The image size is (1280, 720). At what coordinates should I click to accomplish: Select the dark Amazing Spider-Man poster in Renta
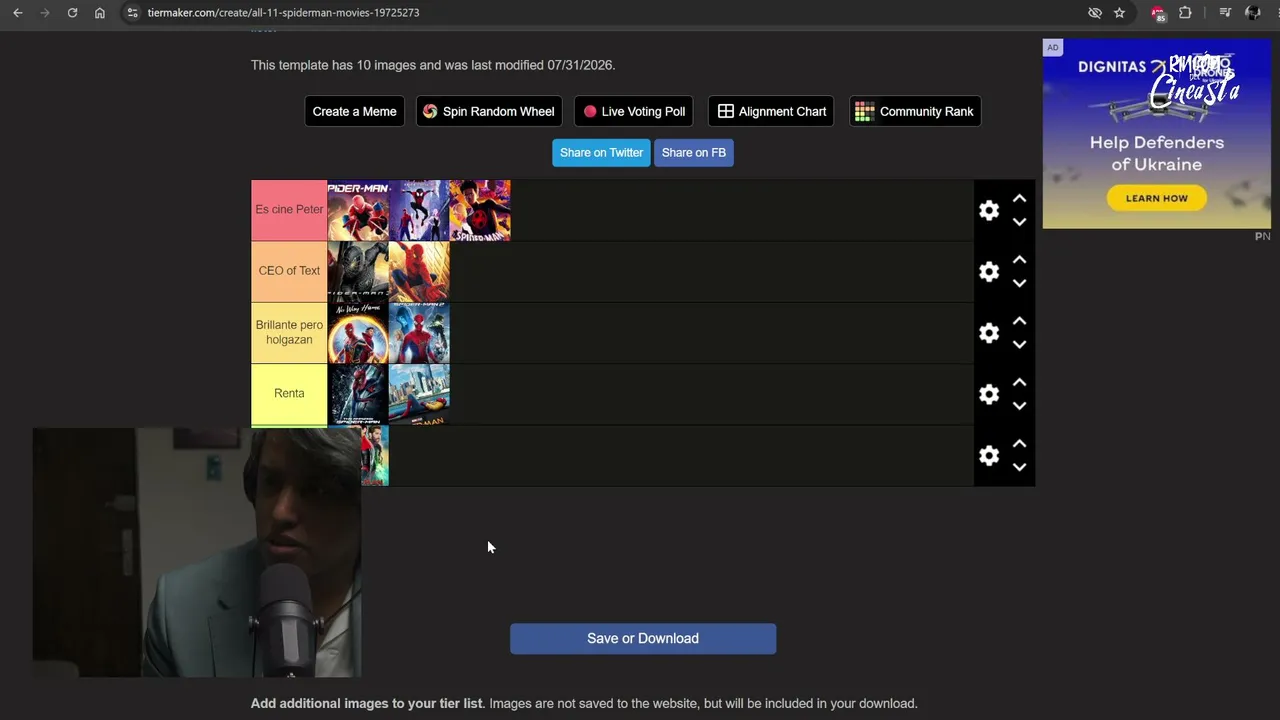[x=358, y=394]
